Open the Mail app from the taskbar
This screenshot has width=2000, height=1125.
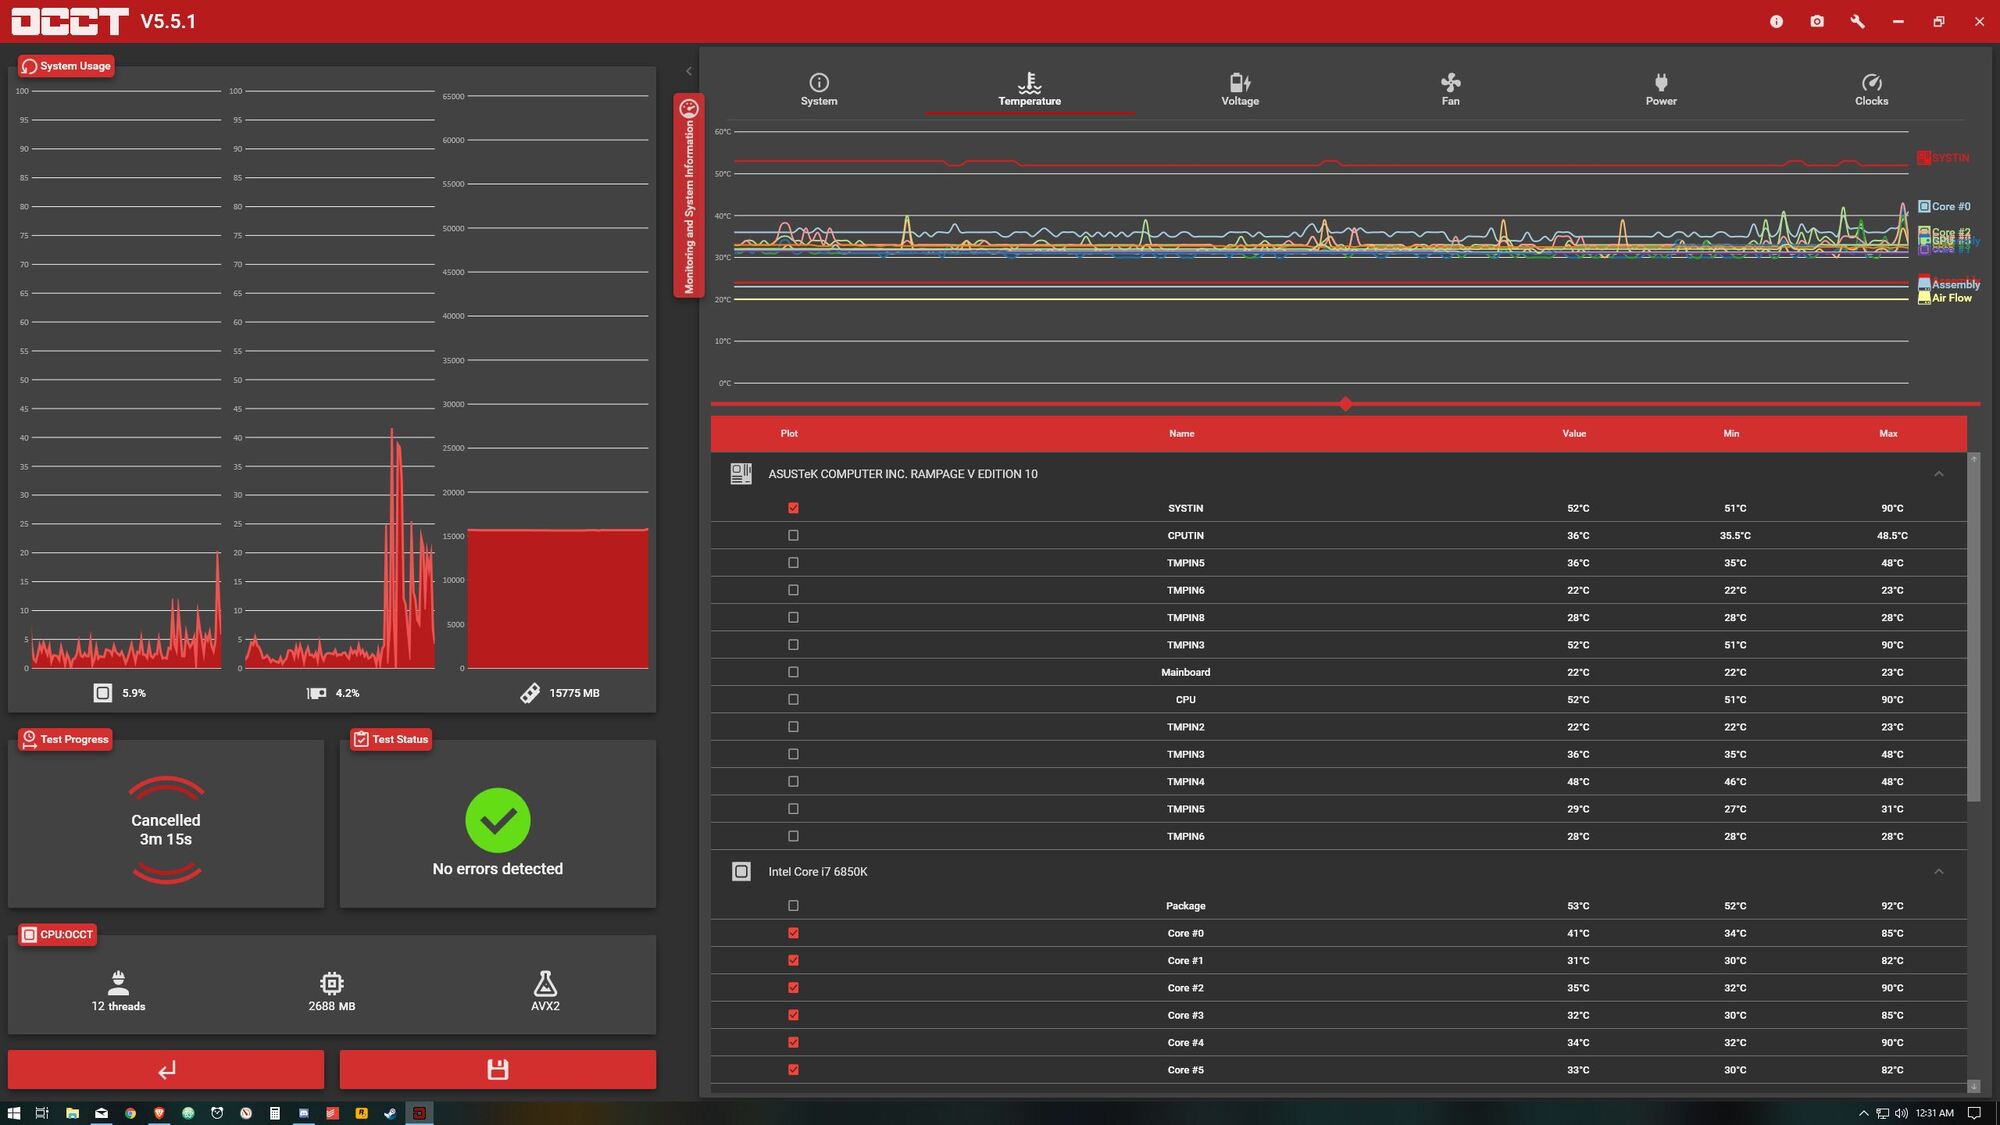[101, 1113]
